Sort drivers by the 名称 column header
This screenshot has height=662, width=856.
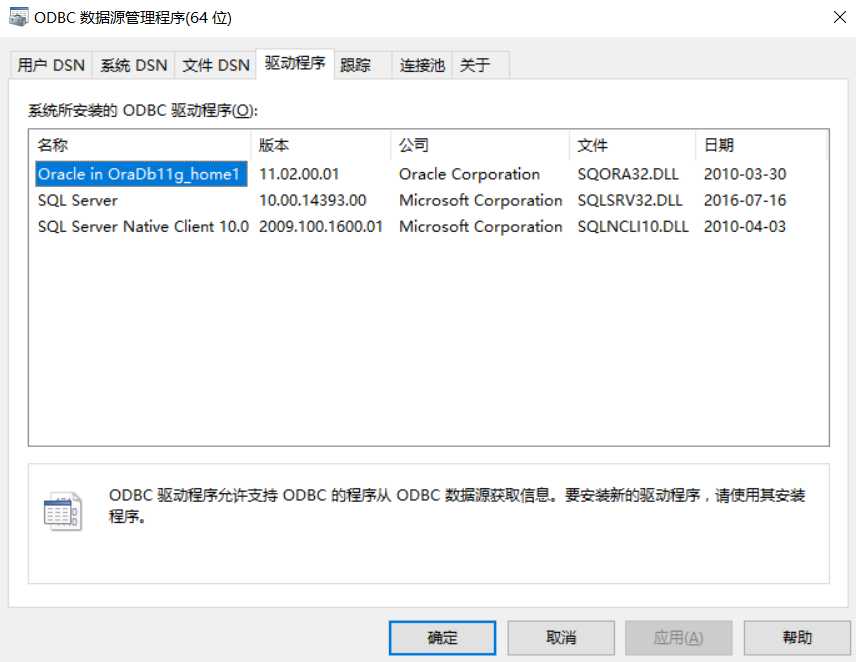(140, 145)
